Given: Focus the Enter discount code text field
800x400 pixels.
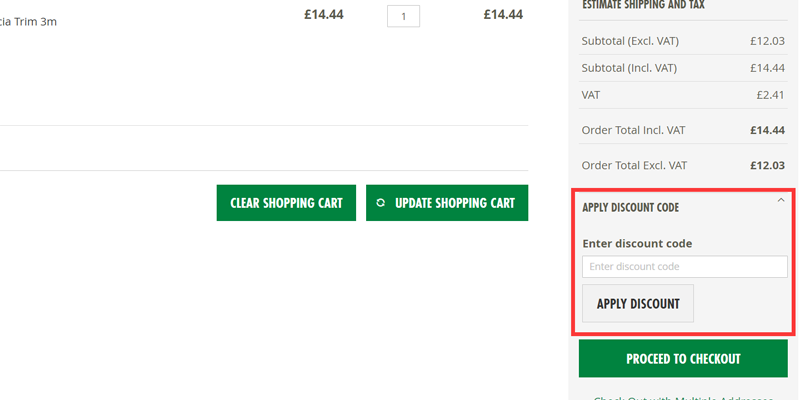Looking at the screenshot, I should point(685,266).
